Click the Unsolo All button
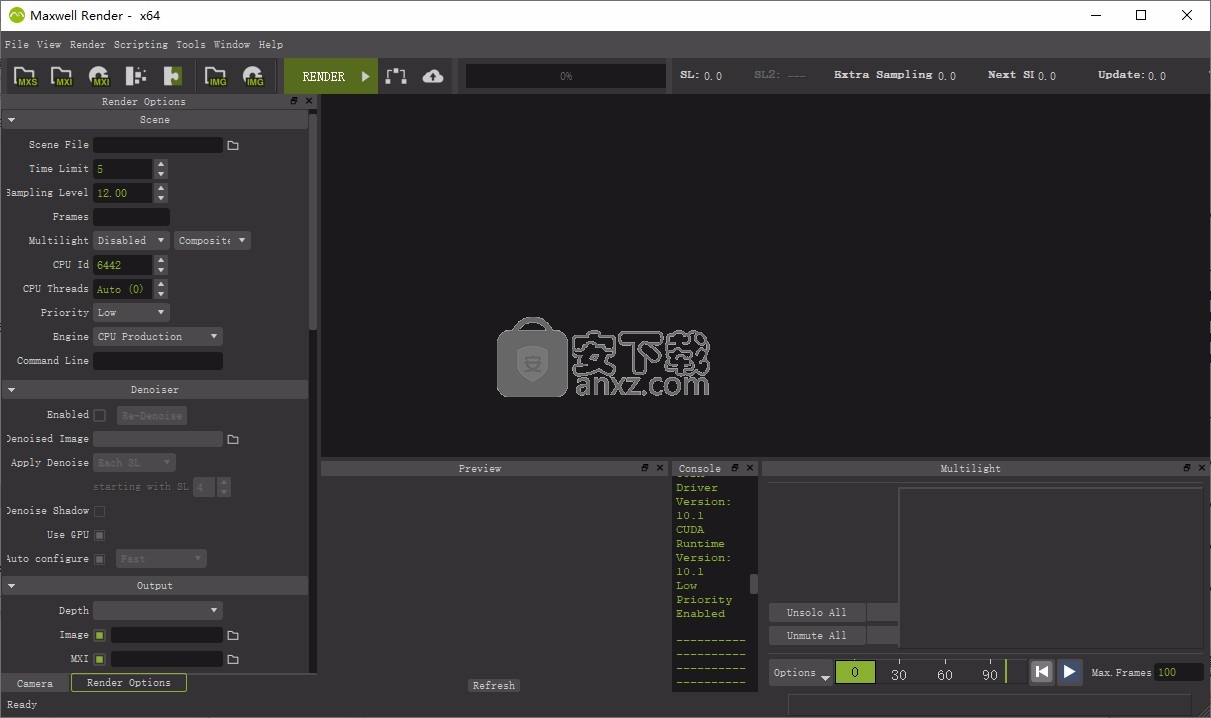 click(816, 612)
